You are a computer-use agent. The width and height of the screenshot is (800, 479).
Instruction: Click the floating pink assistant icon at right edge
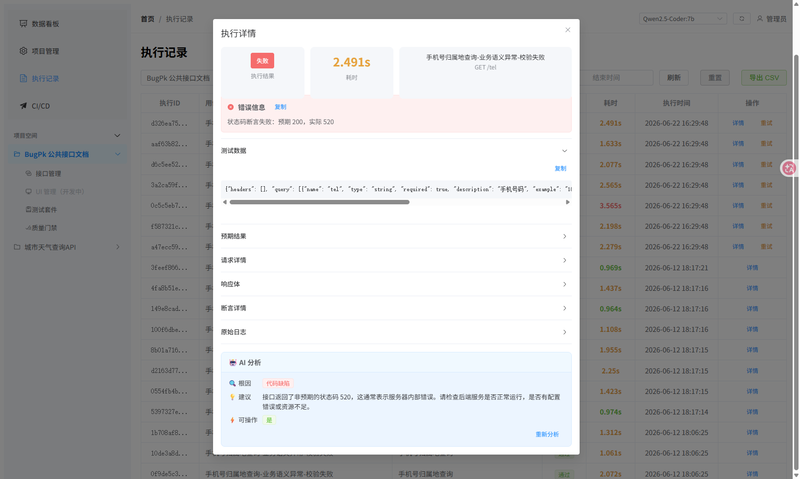coord(789,168)
